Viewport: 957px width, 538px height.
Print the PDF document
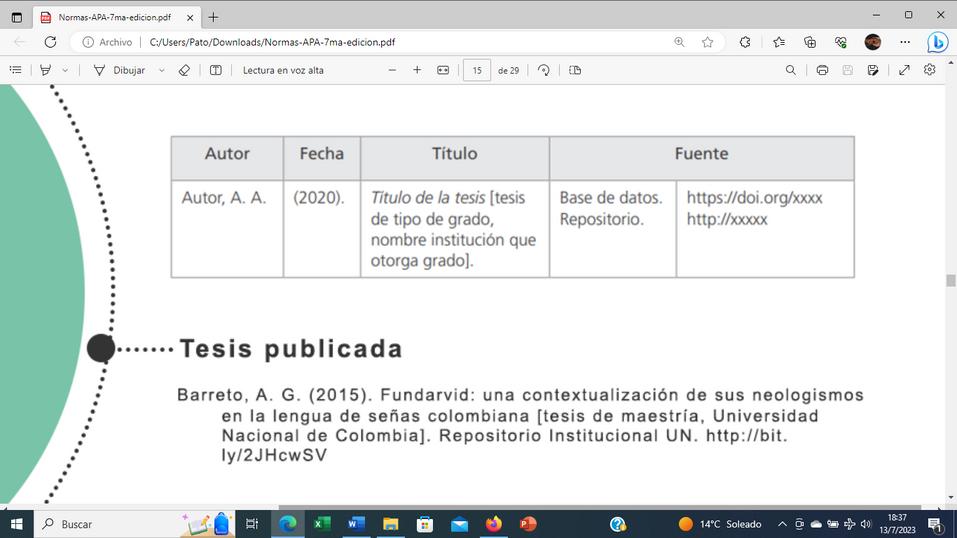[822, 70]
